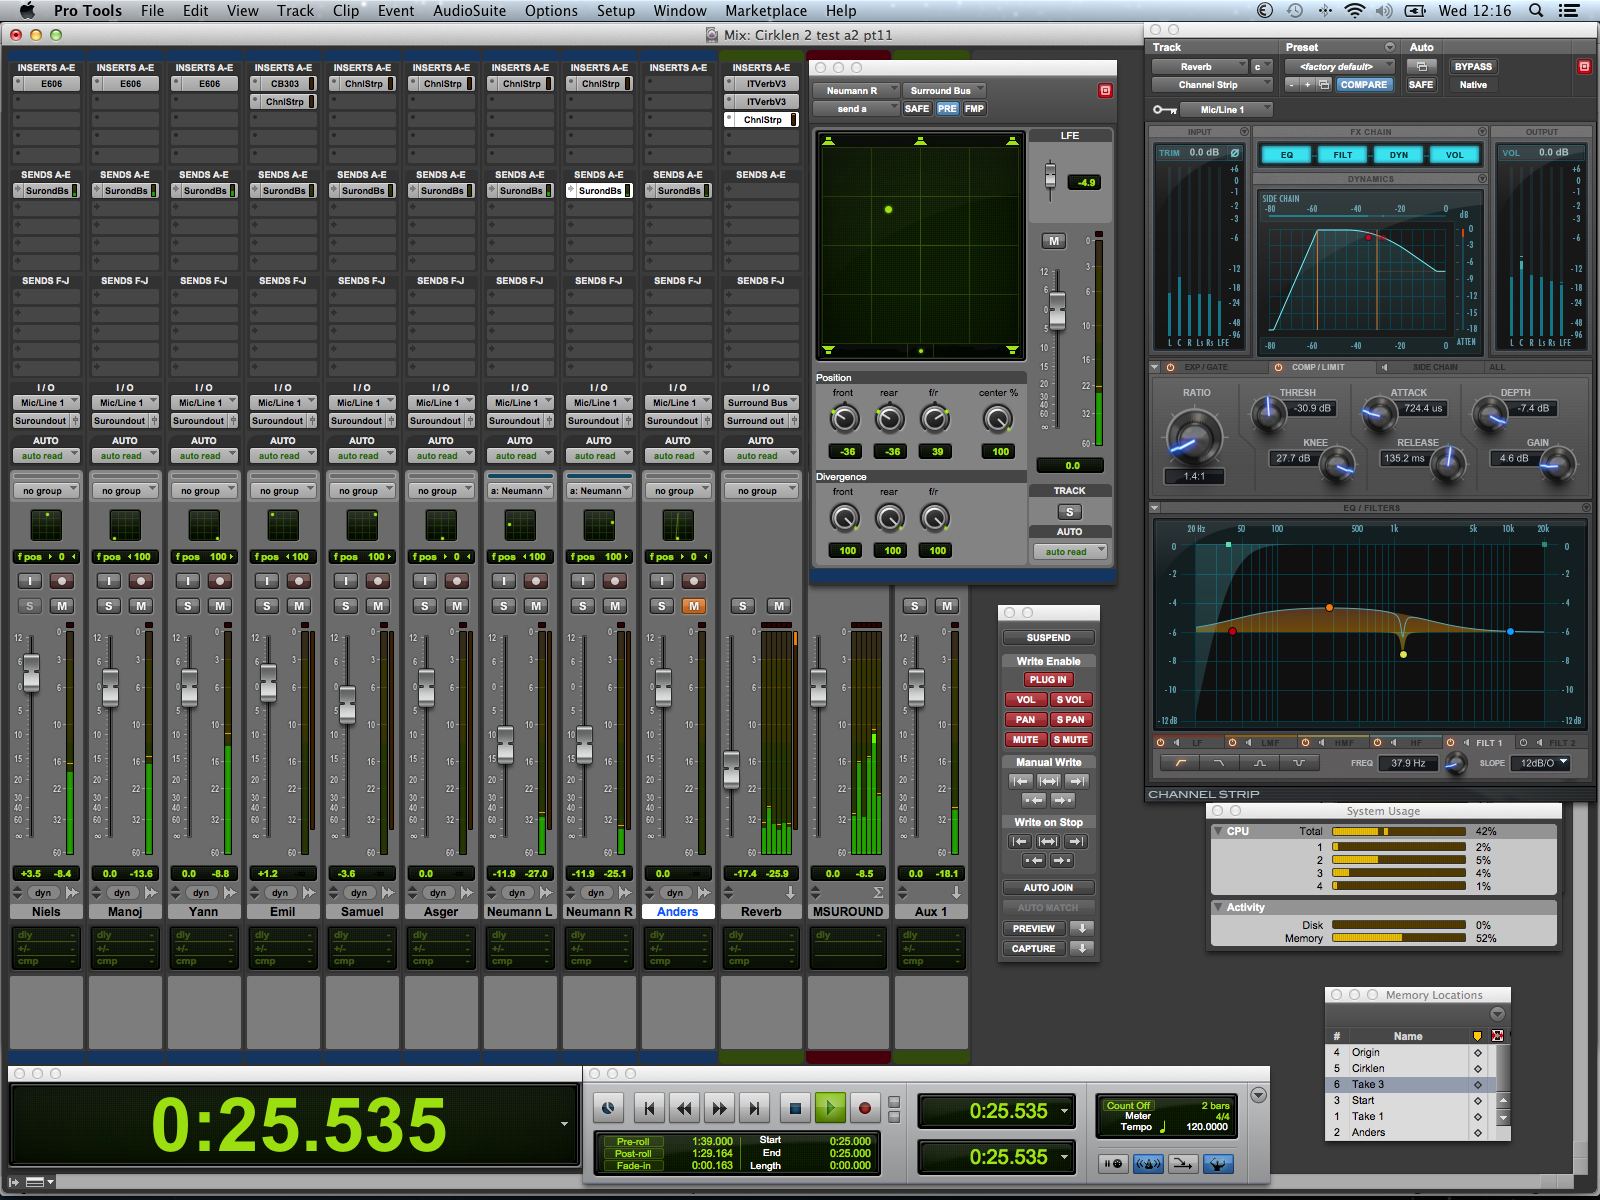Solo the Samuel track
The height and width of the screenshot is (1200, 1600).
[345, 605]
